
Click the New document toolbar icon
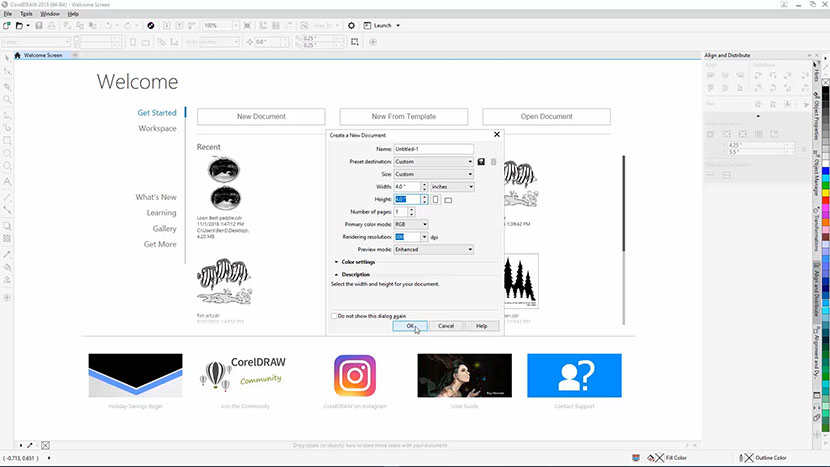[9, 25]
